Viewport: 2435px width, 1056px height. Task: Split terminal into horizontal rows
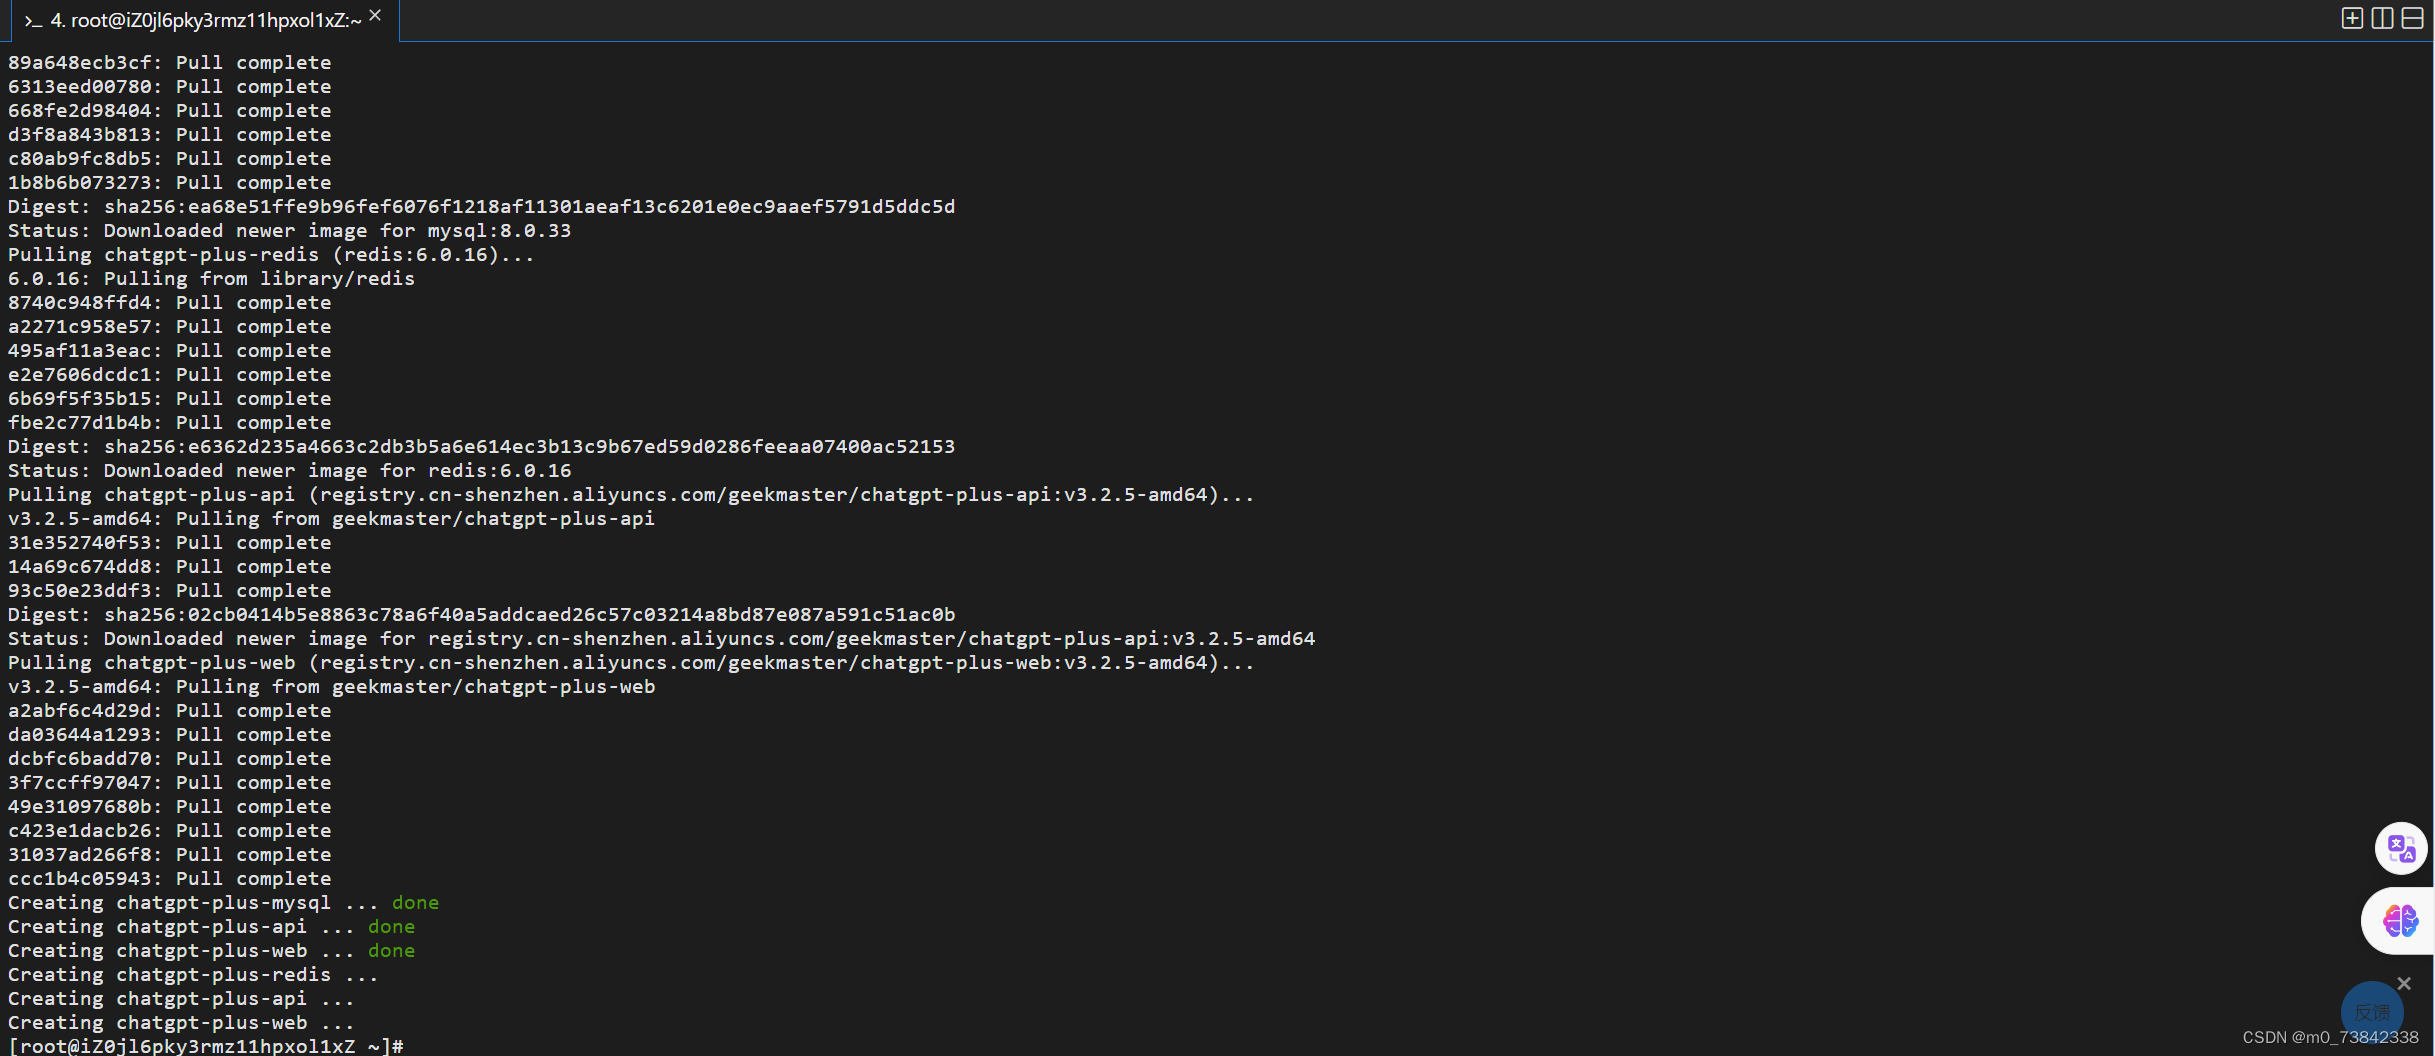click(2412, 18)
